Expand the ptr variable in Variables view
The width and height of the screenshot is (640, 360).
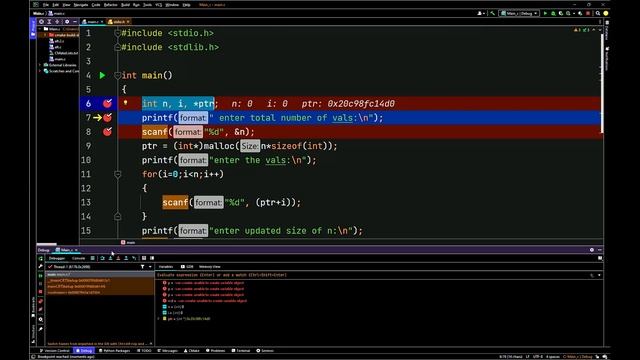[x=159, y=318]
